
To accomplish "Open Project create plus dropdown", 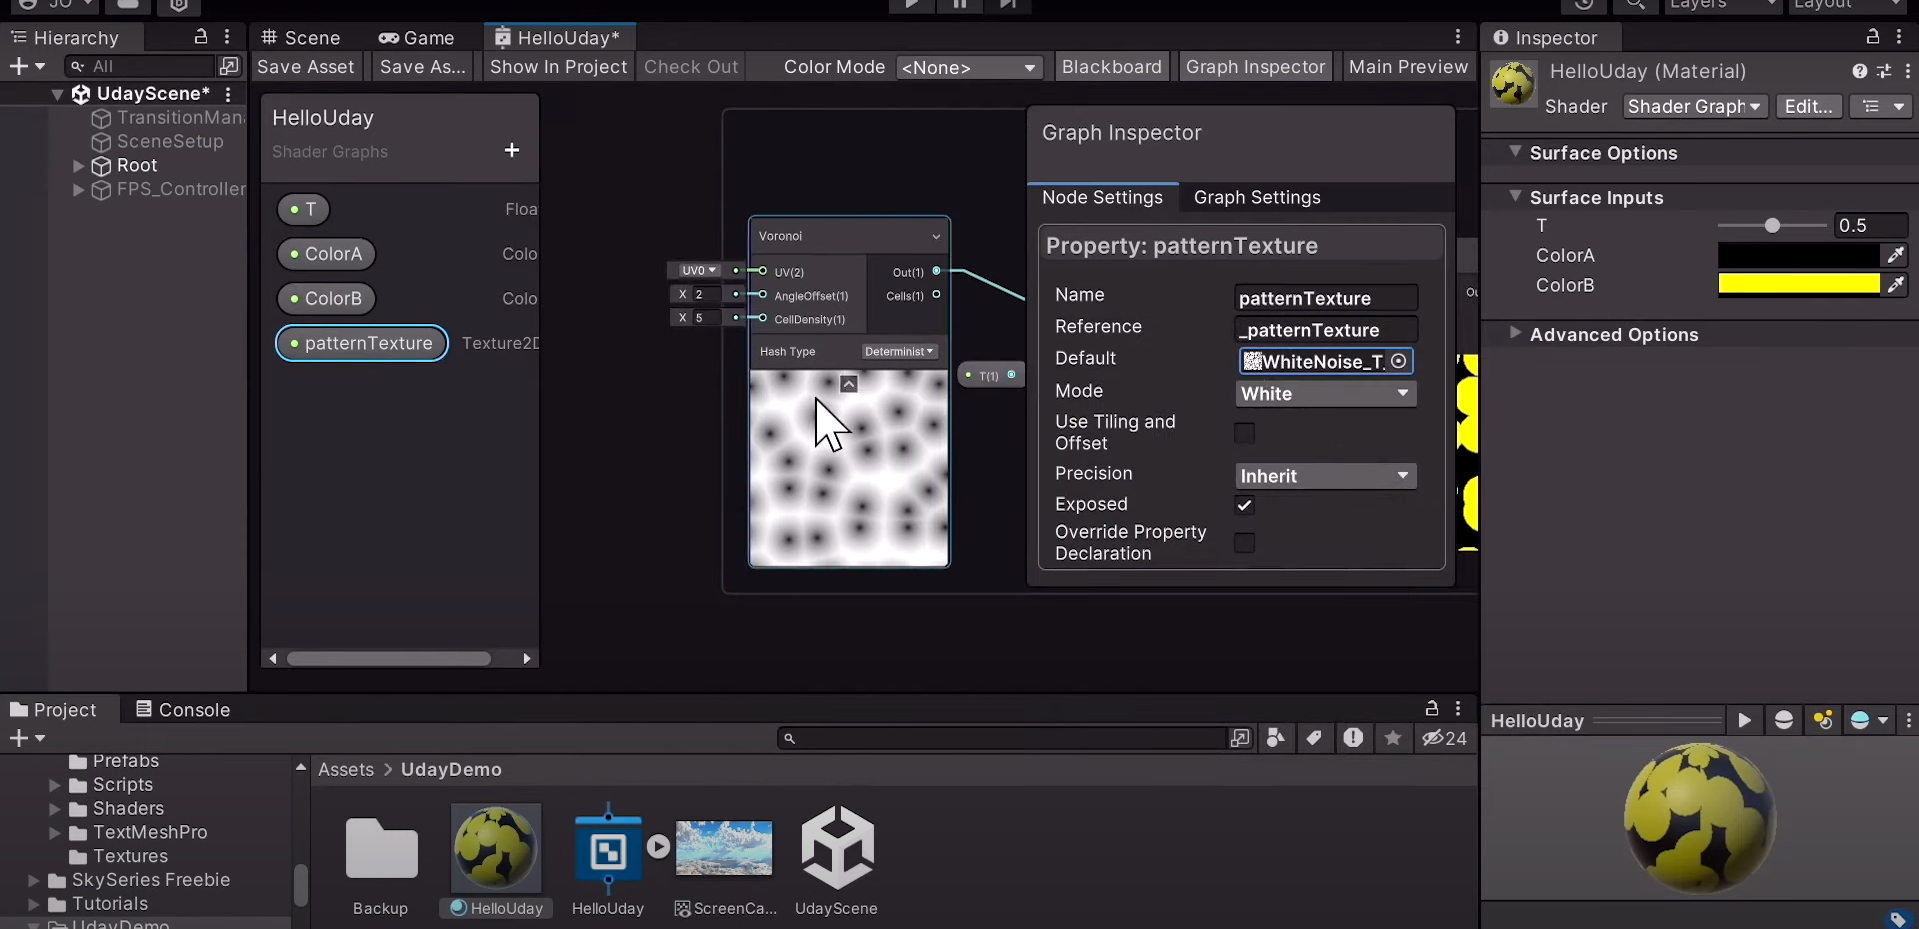I will click(27, 738).
